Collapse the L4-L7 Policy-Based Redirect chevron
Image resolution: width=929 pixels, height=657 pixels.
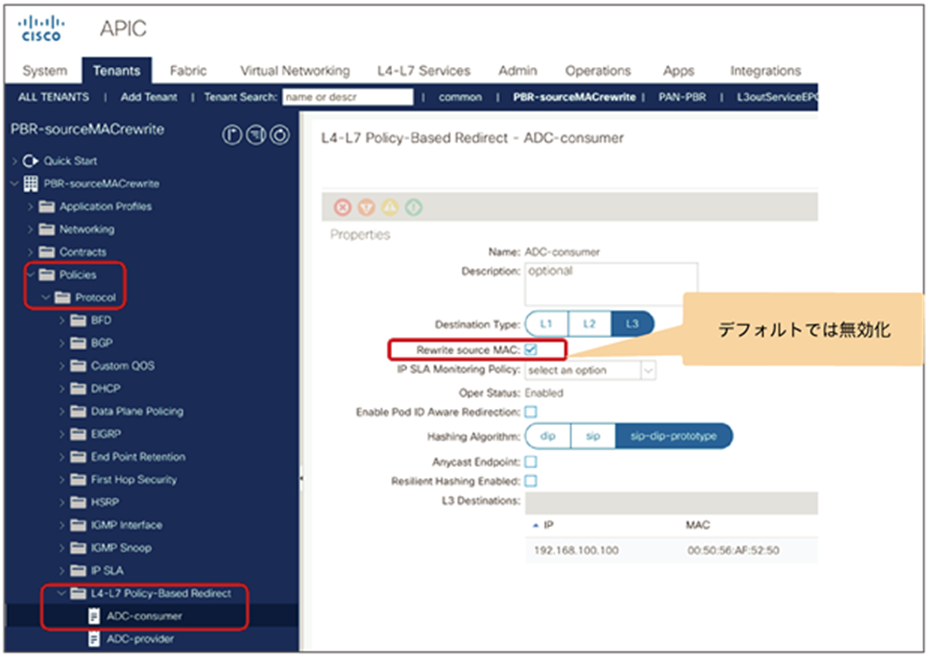(x=62, y=593)
